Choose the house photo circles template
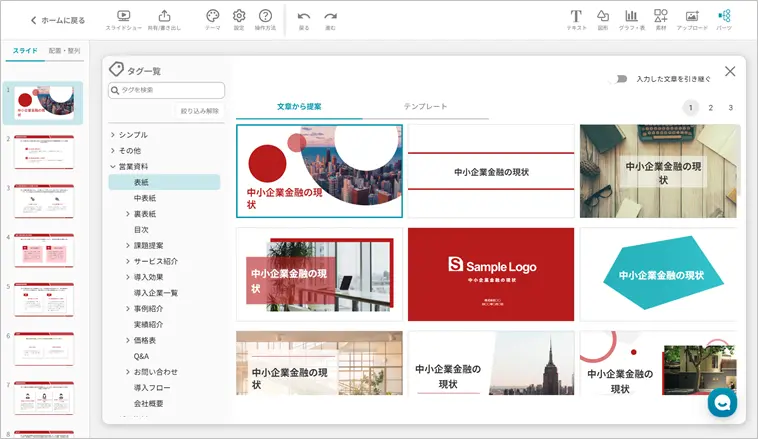This screenshot has height=439, width=758. 660,363
